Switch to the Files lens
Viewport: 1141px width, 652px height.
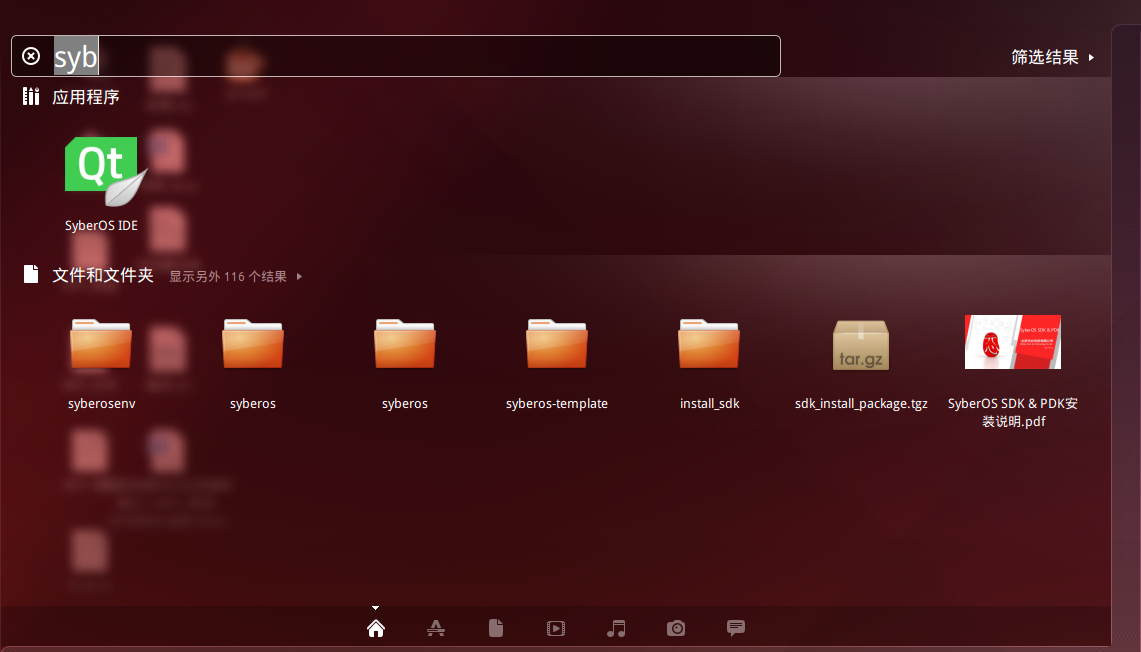pos(496,628)
